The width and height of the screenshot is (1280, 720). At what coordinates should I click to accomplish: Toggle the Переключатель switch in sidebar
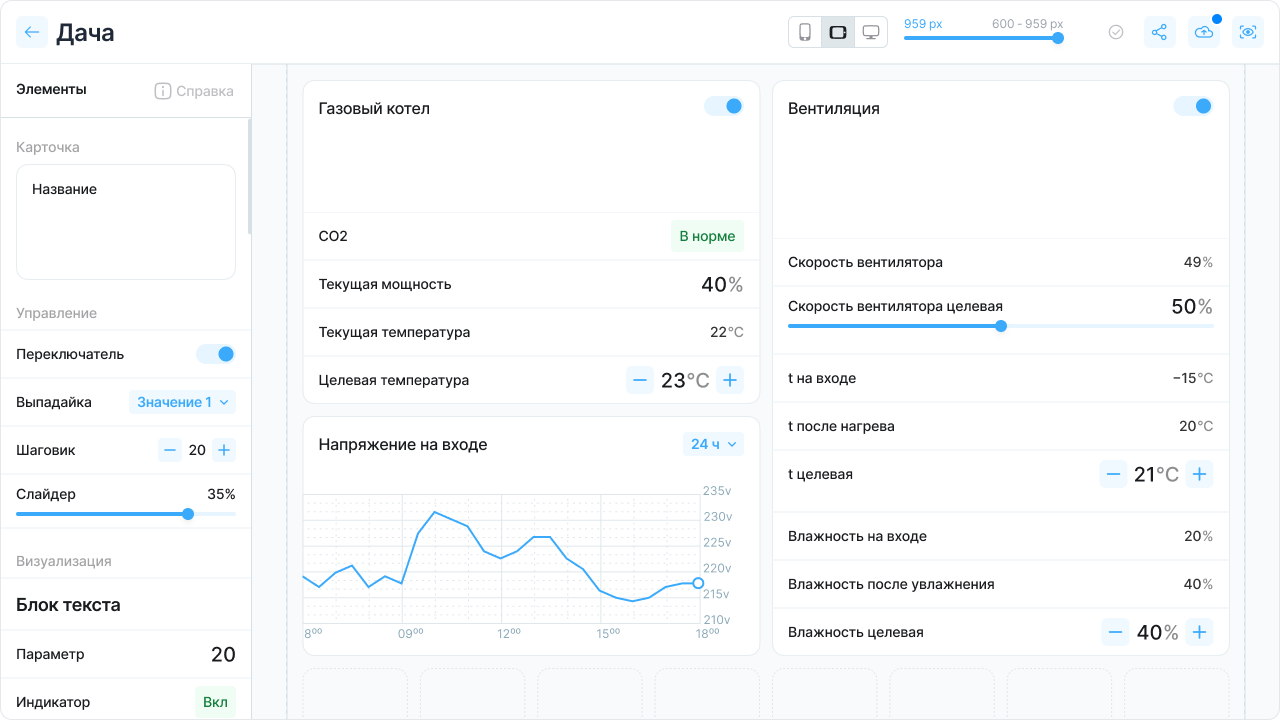coord(216,354)
